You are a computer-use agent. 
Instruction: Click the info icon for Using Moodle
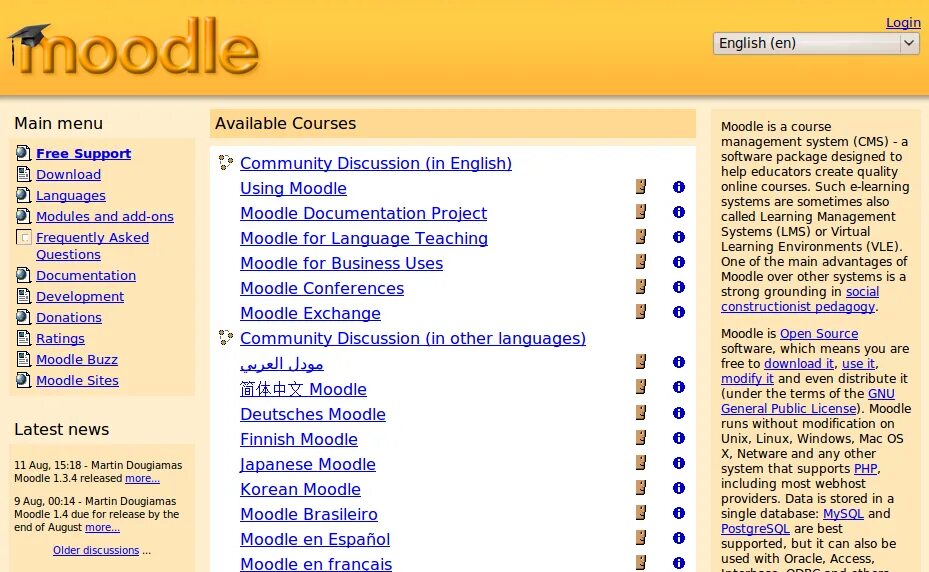tap(679, 187)
